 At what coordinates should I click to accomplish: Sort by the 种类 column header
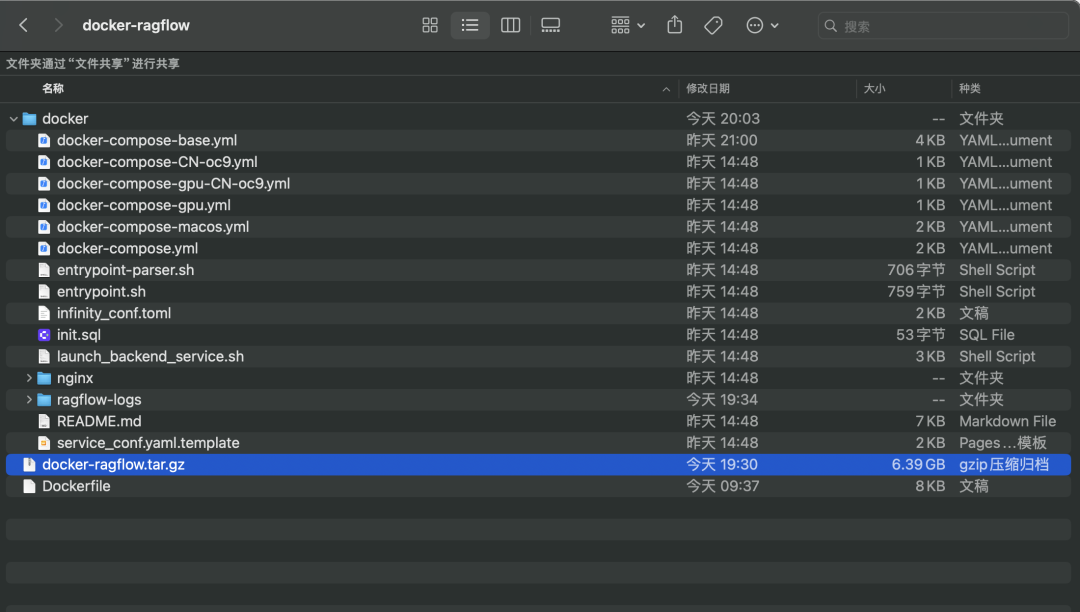pyautogui.click(x=970, y=88)
